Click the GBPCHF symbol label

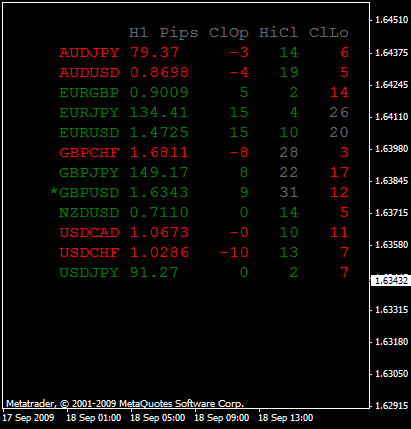coord(89,153)
